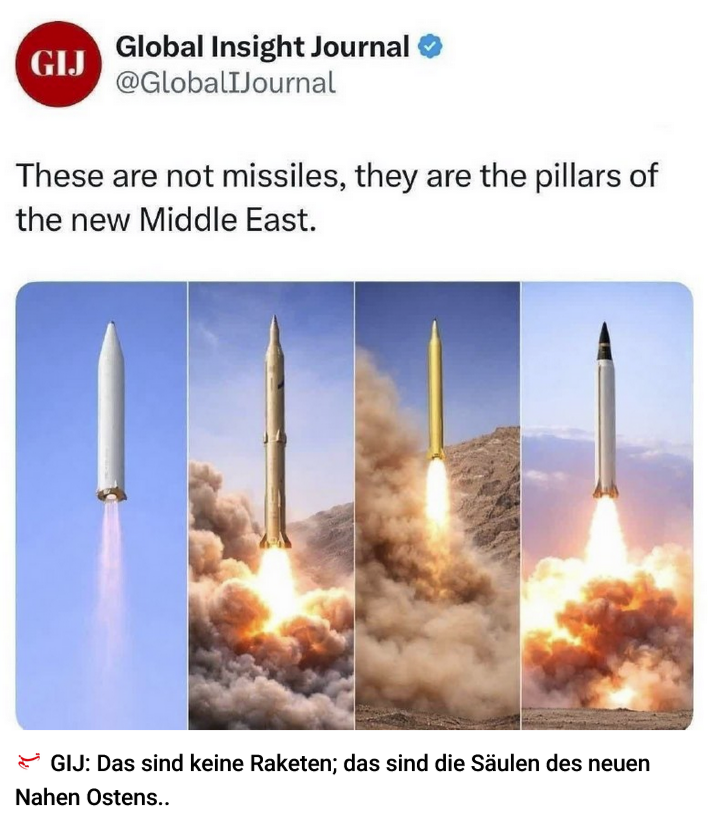Viewport: 708px width, 827px height.
Task: Click the blue verified checkmark badge
Action: (430, 47)
